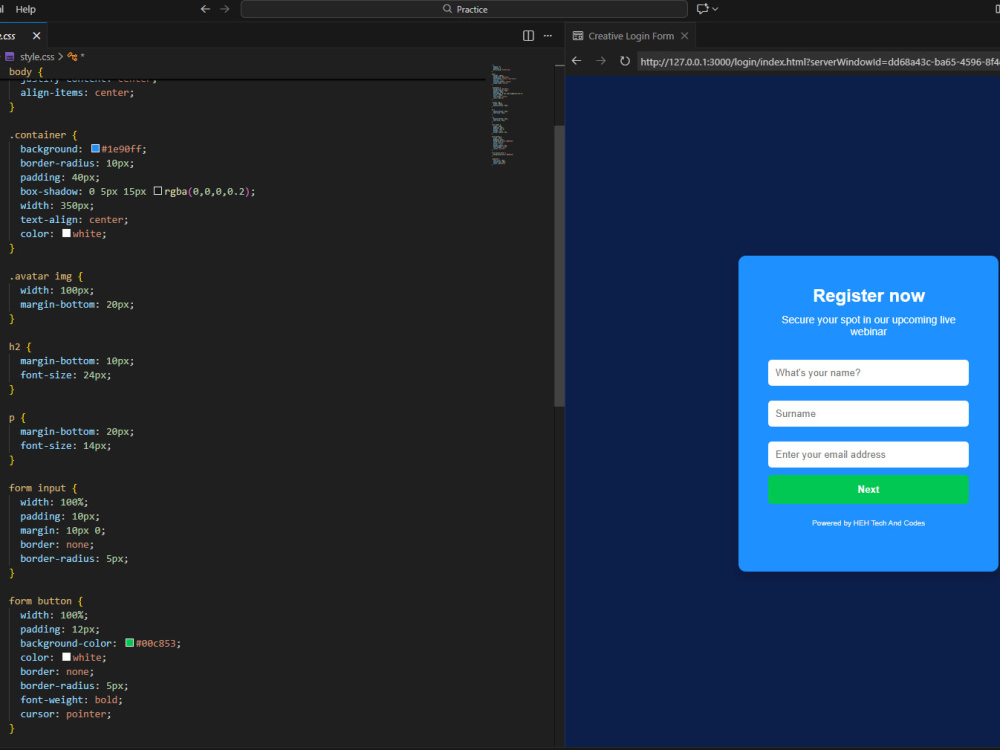Open the Practice command search box
1000x750 pixels.
(x=464, y=9)
